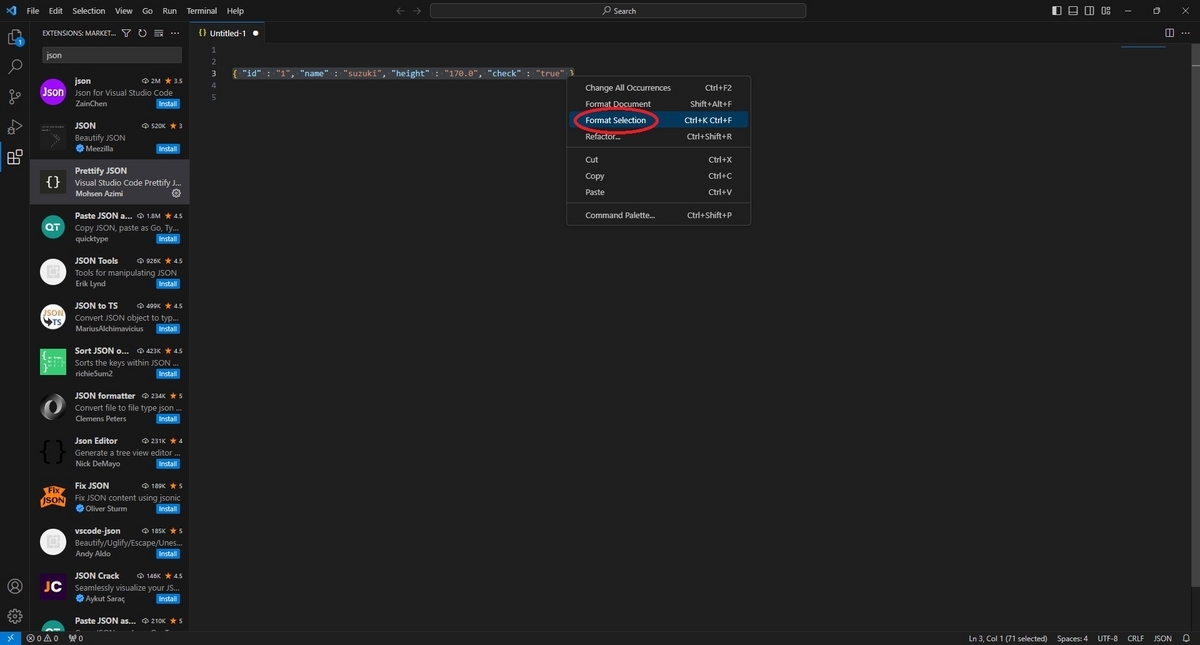Image resolution: width=1200 pixels, height=645 pixels.
Task: Toggle primary side bar layout icon
Action: (x=1058, y=11)
